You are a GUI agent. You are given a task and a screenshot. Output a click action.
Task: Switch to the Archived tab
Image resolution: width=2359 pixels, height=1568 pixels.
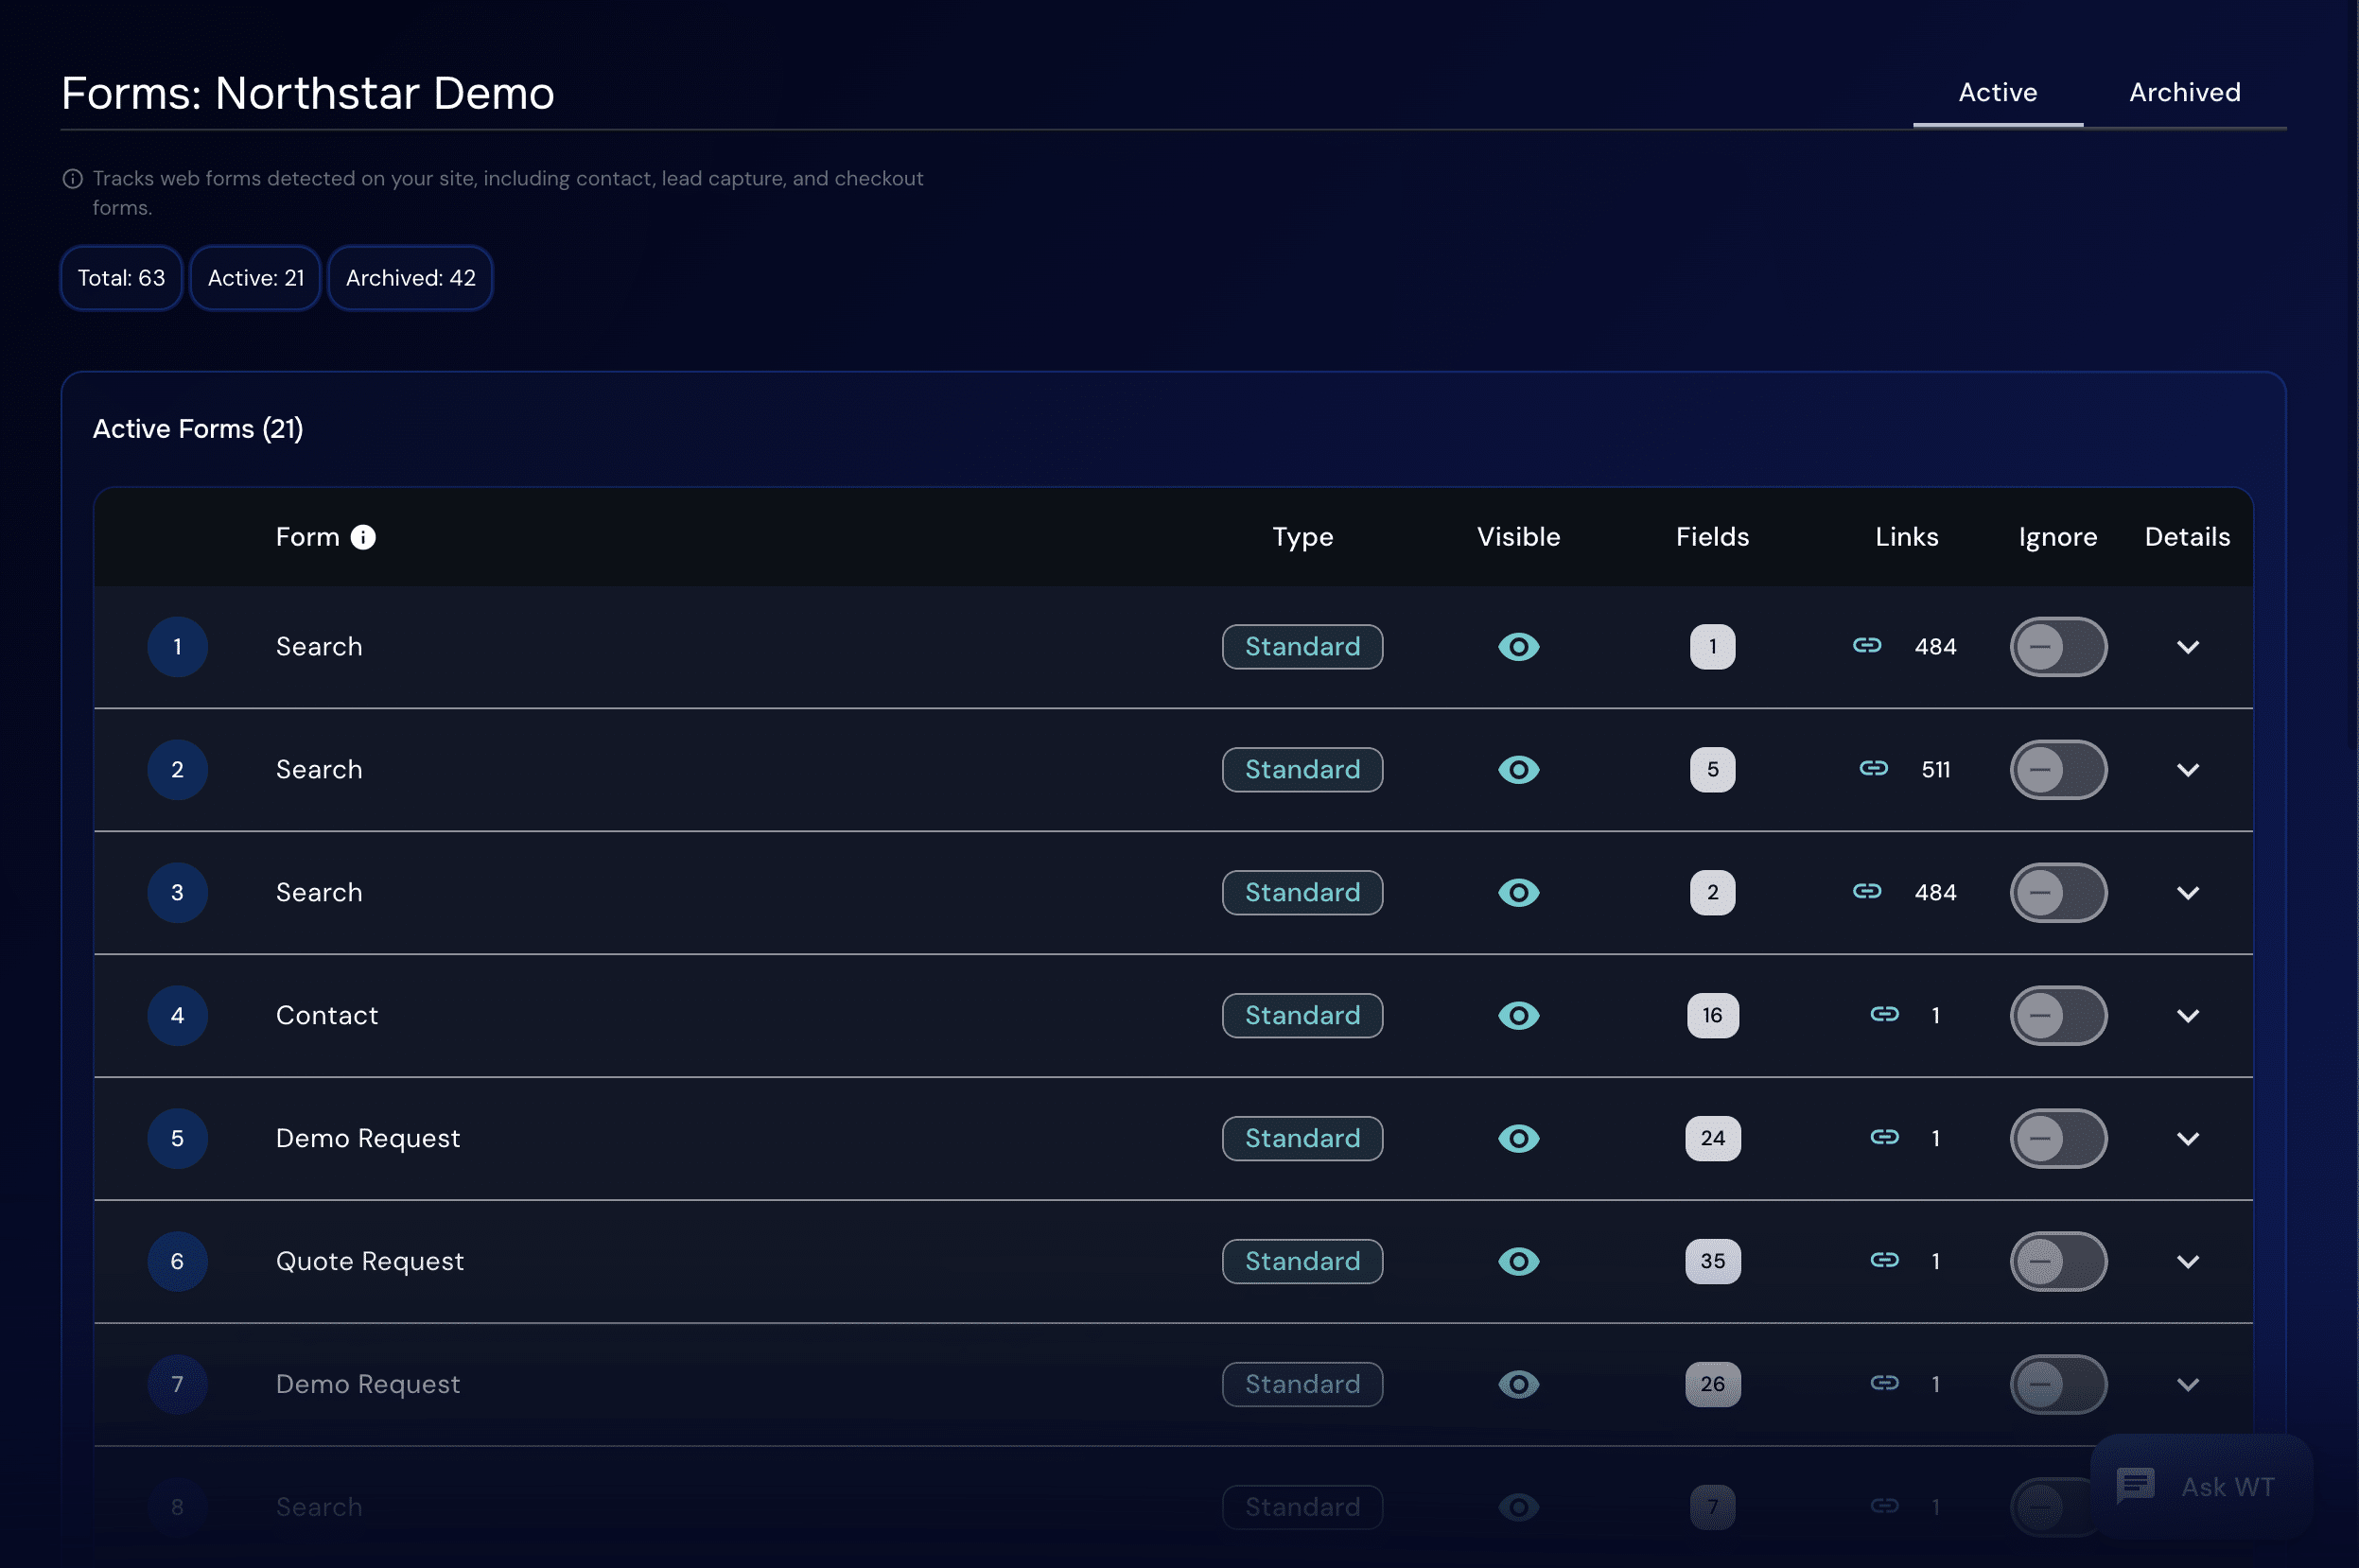(2184, 93)
